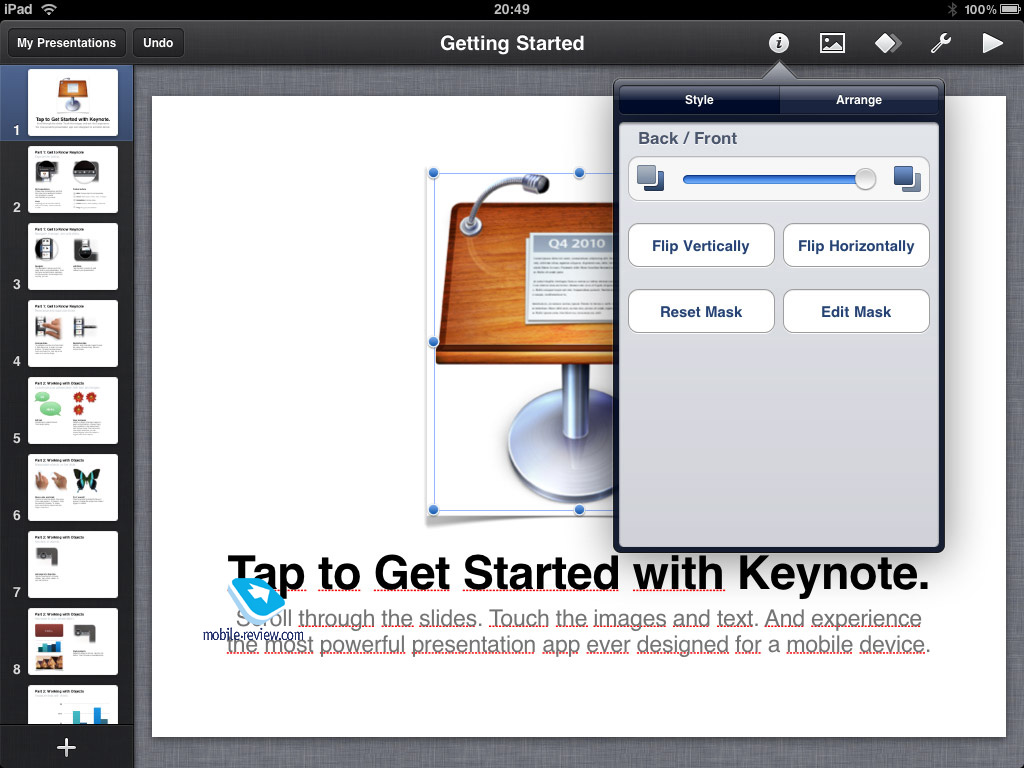Tap the Undo button

pos(158,43)
